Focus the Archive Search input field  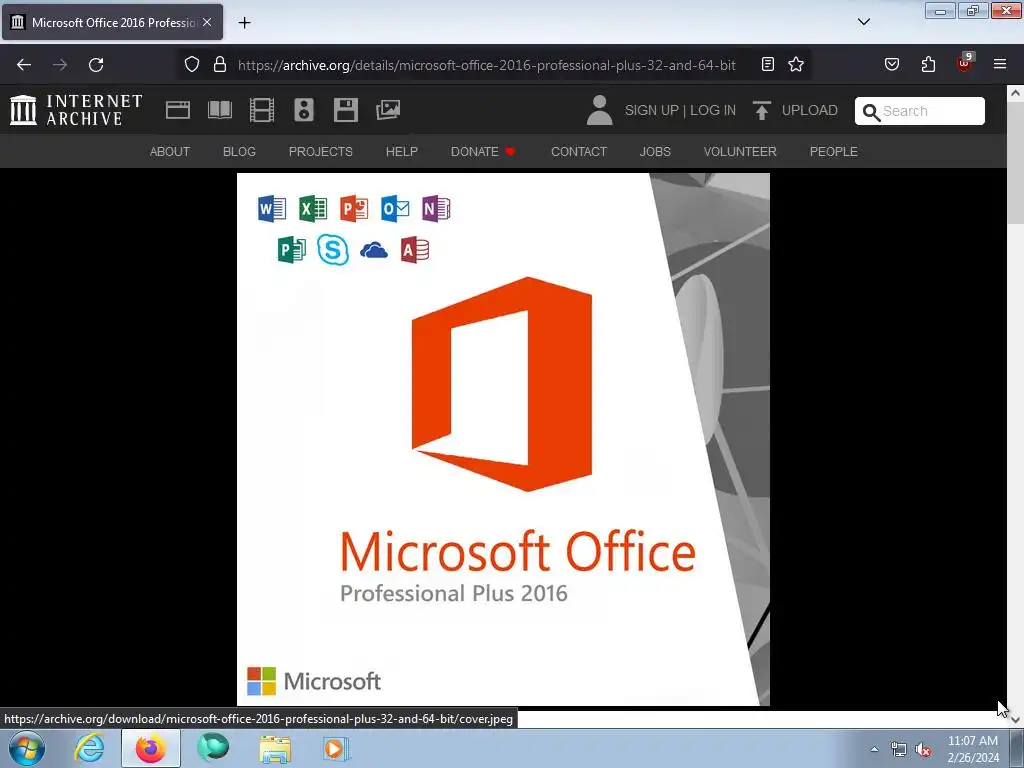point(920,111)
